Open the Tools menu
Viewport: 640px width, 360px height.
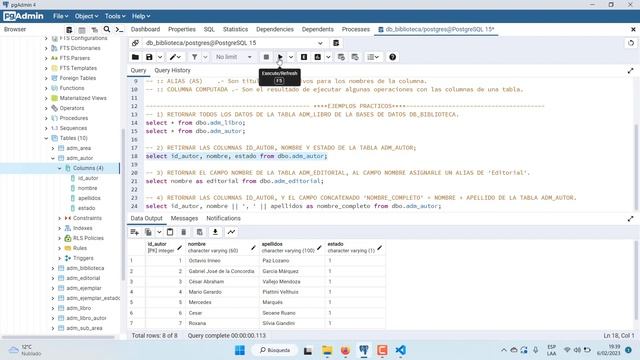point(115,16)
